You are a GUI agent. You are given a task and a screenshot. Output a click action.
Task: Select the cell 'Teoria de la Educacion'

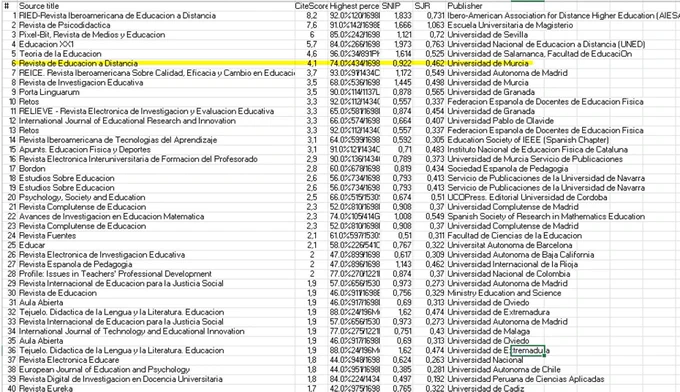pos(60,54)
